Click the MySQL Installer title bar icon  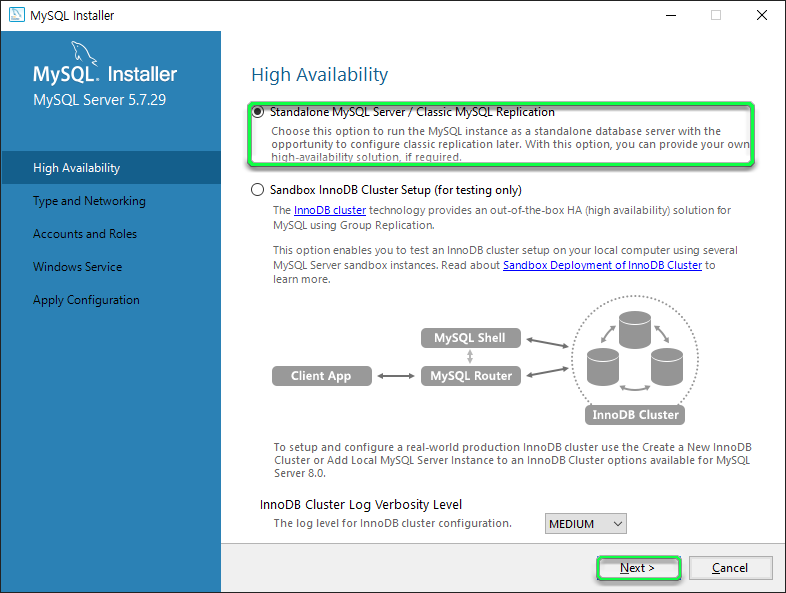pos(17,15)
